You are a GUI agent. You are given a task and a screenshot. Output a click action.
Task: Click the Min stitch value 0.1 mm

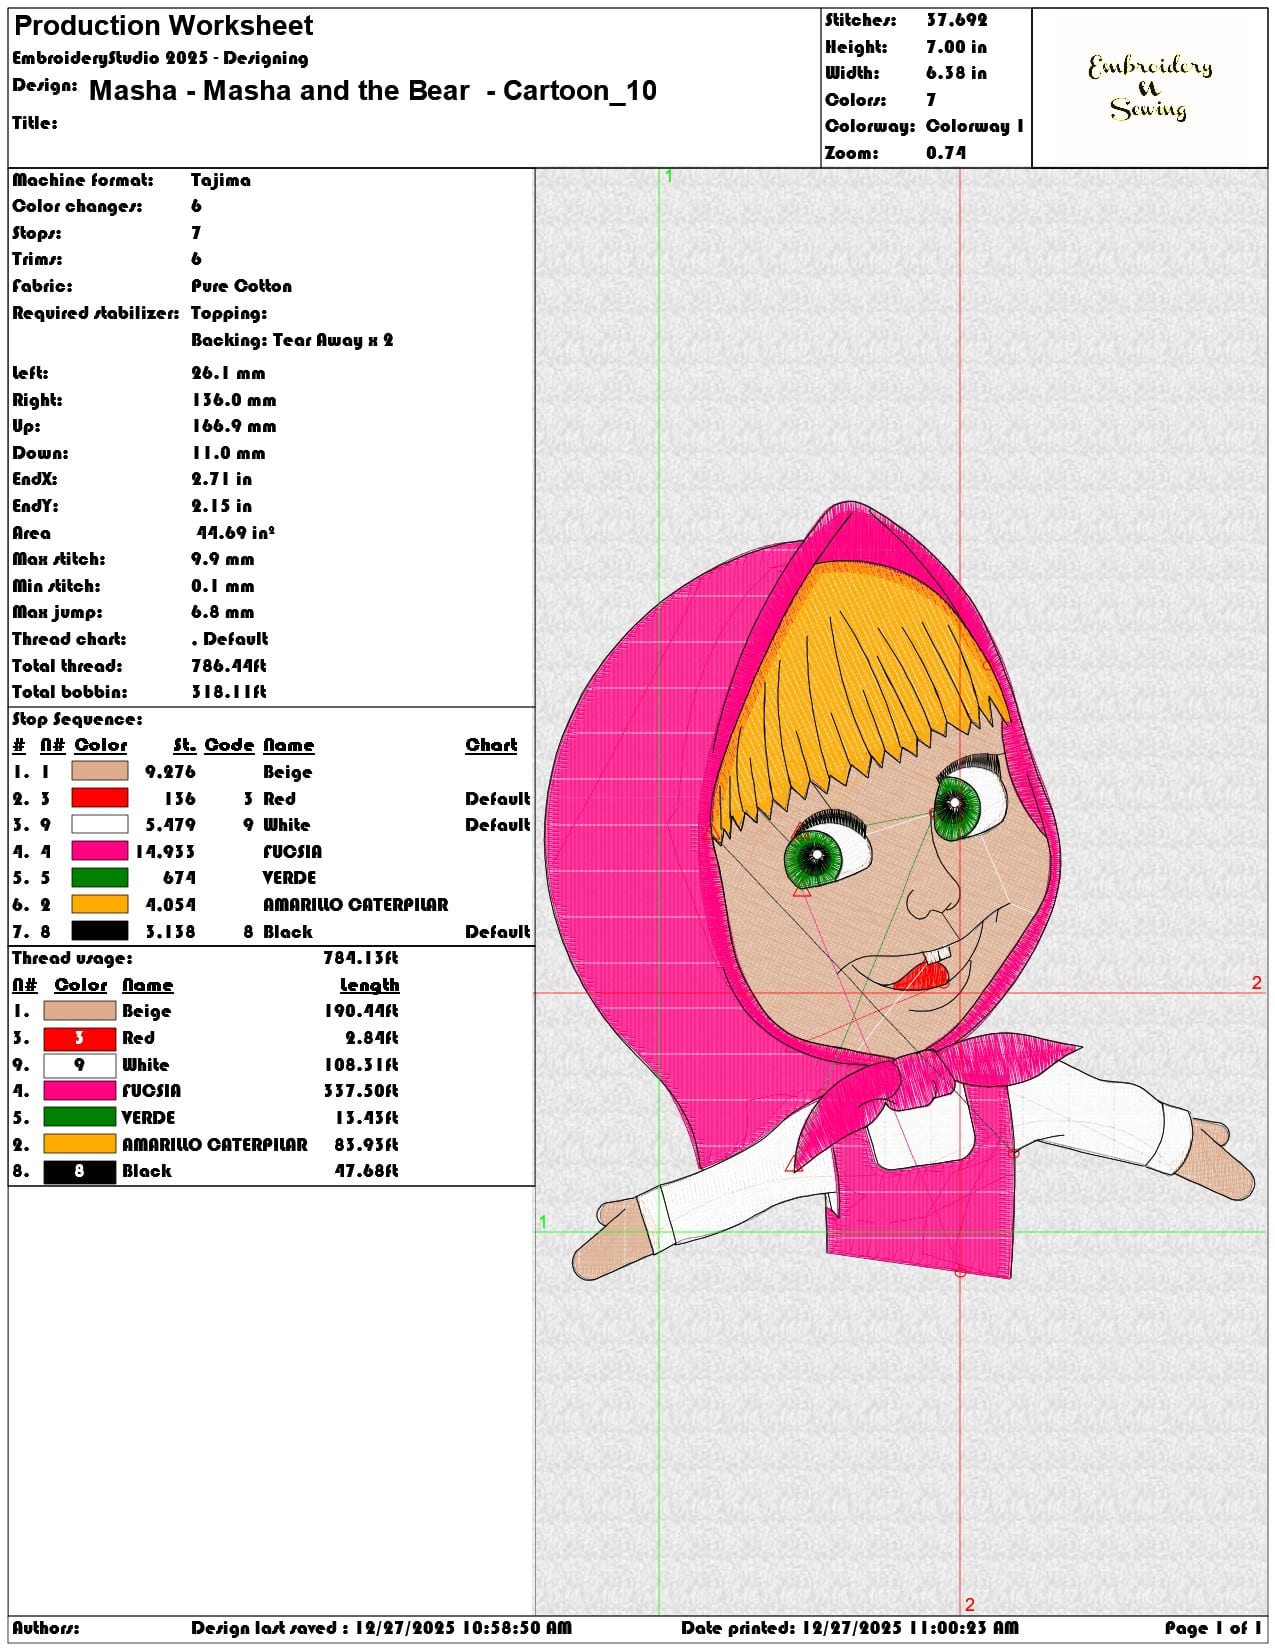[223, 586]
